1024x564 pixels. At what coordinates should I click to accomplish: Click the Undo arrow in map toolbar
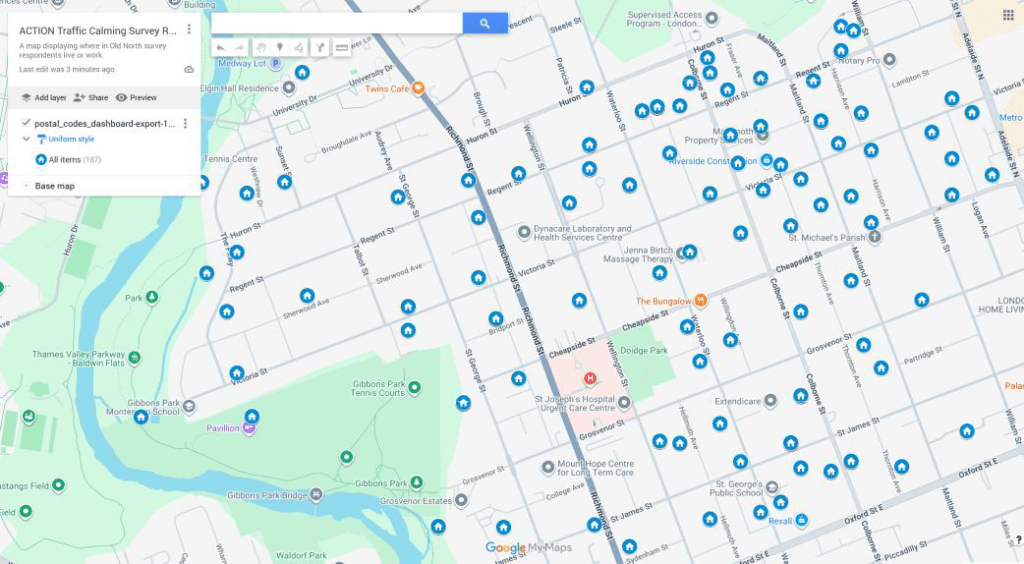220,47
